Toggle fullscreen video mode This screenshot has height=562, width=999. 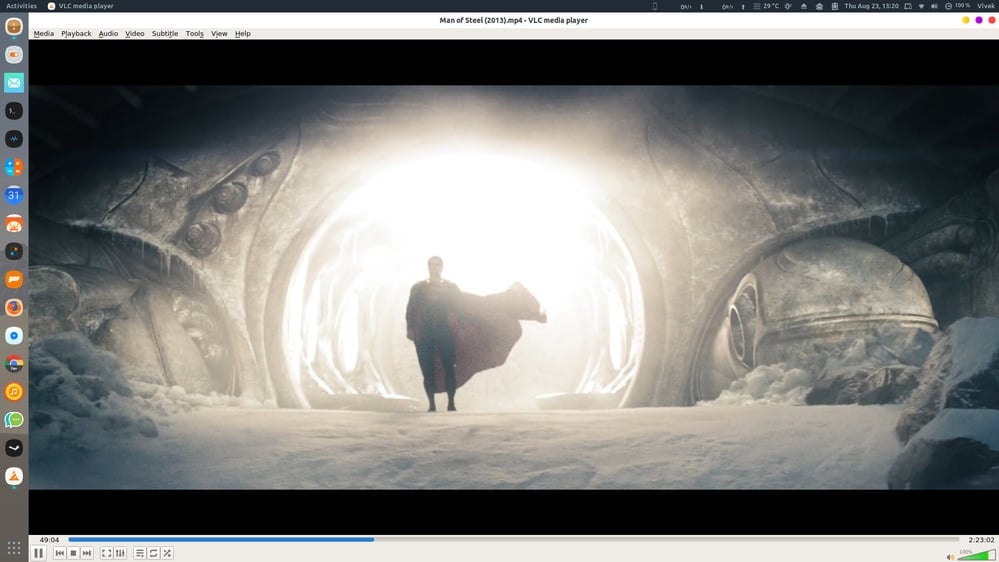tap(106, 553)
